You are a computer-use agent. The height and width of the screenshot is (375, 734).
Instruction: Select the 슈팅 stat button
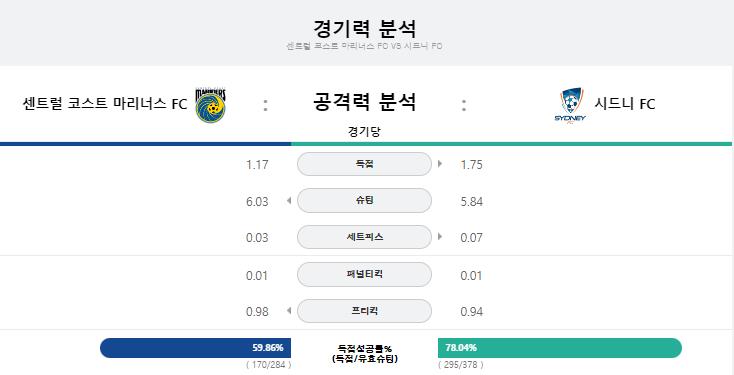(364, 200)
